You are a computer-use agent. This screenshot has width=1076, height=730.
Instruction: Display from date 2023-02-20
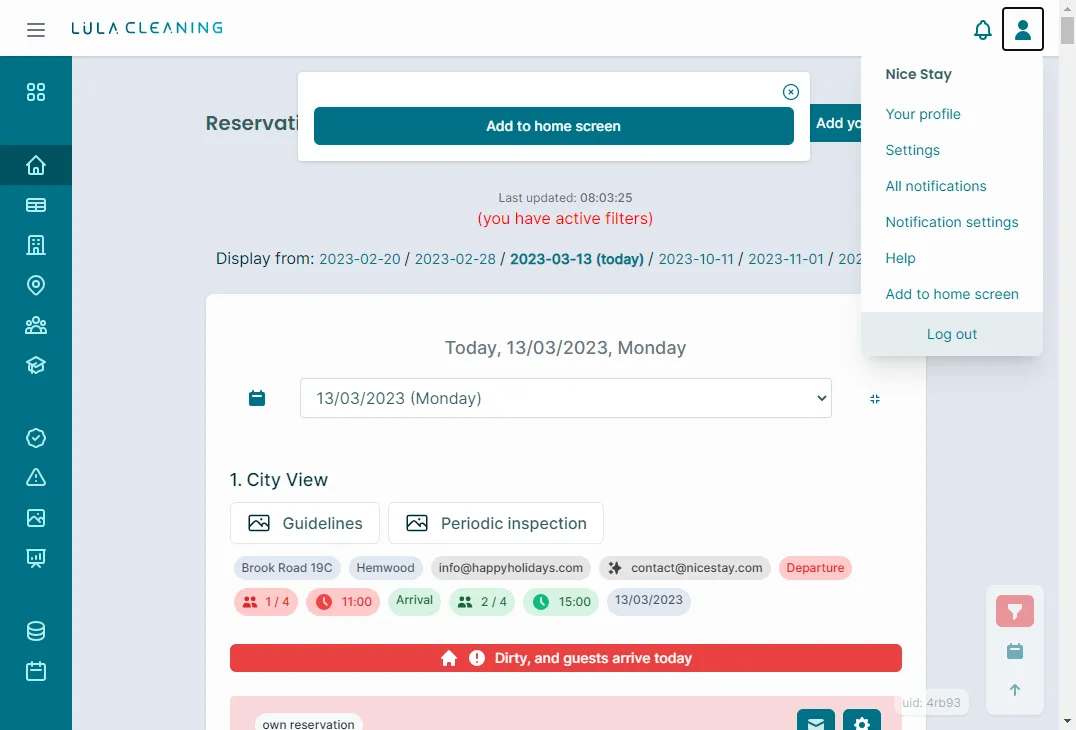tap(360, 259)
